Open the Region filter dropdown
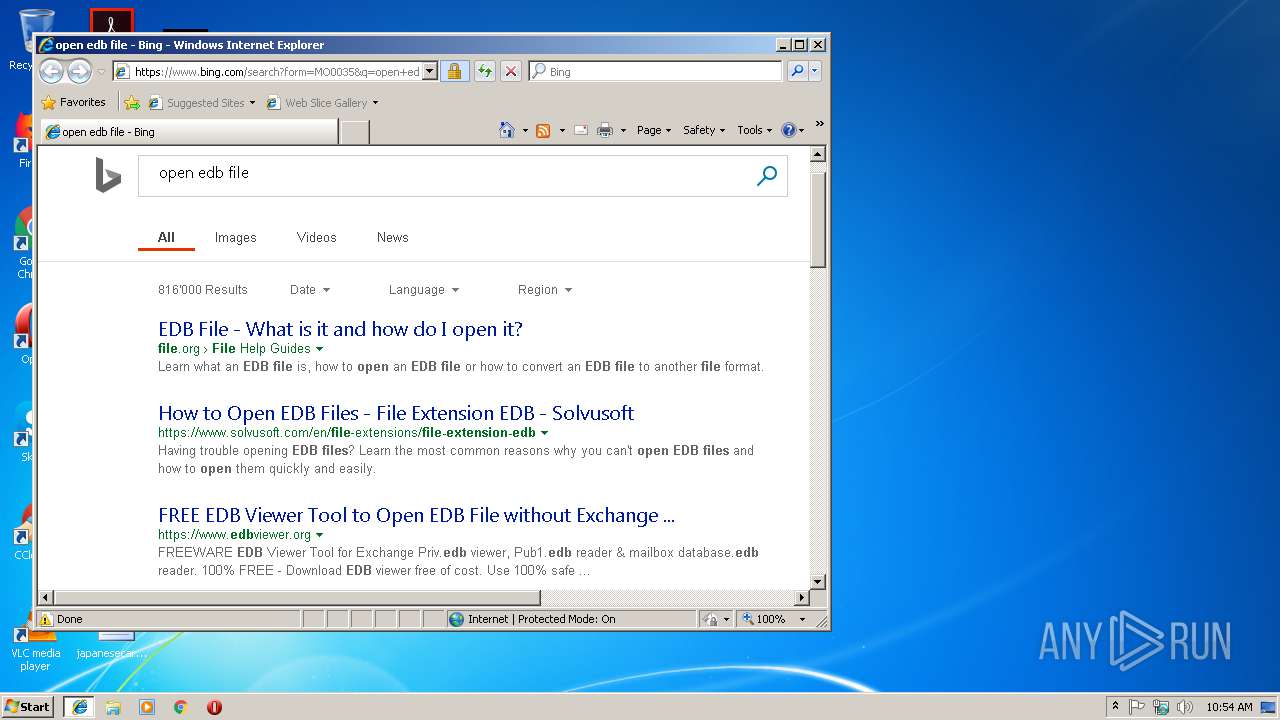 545,290
